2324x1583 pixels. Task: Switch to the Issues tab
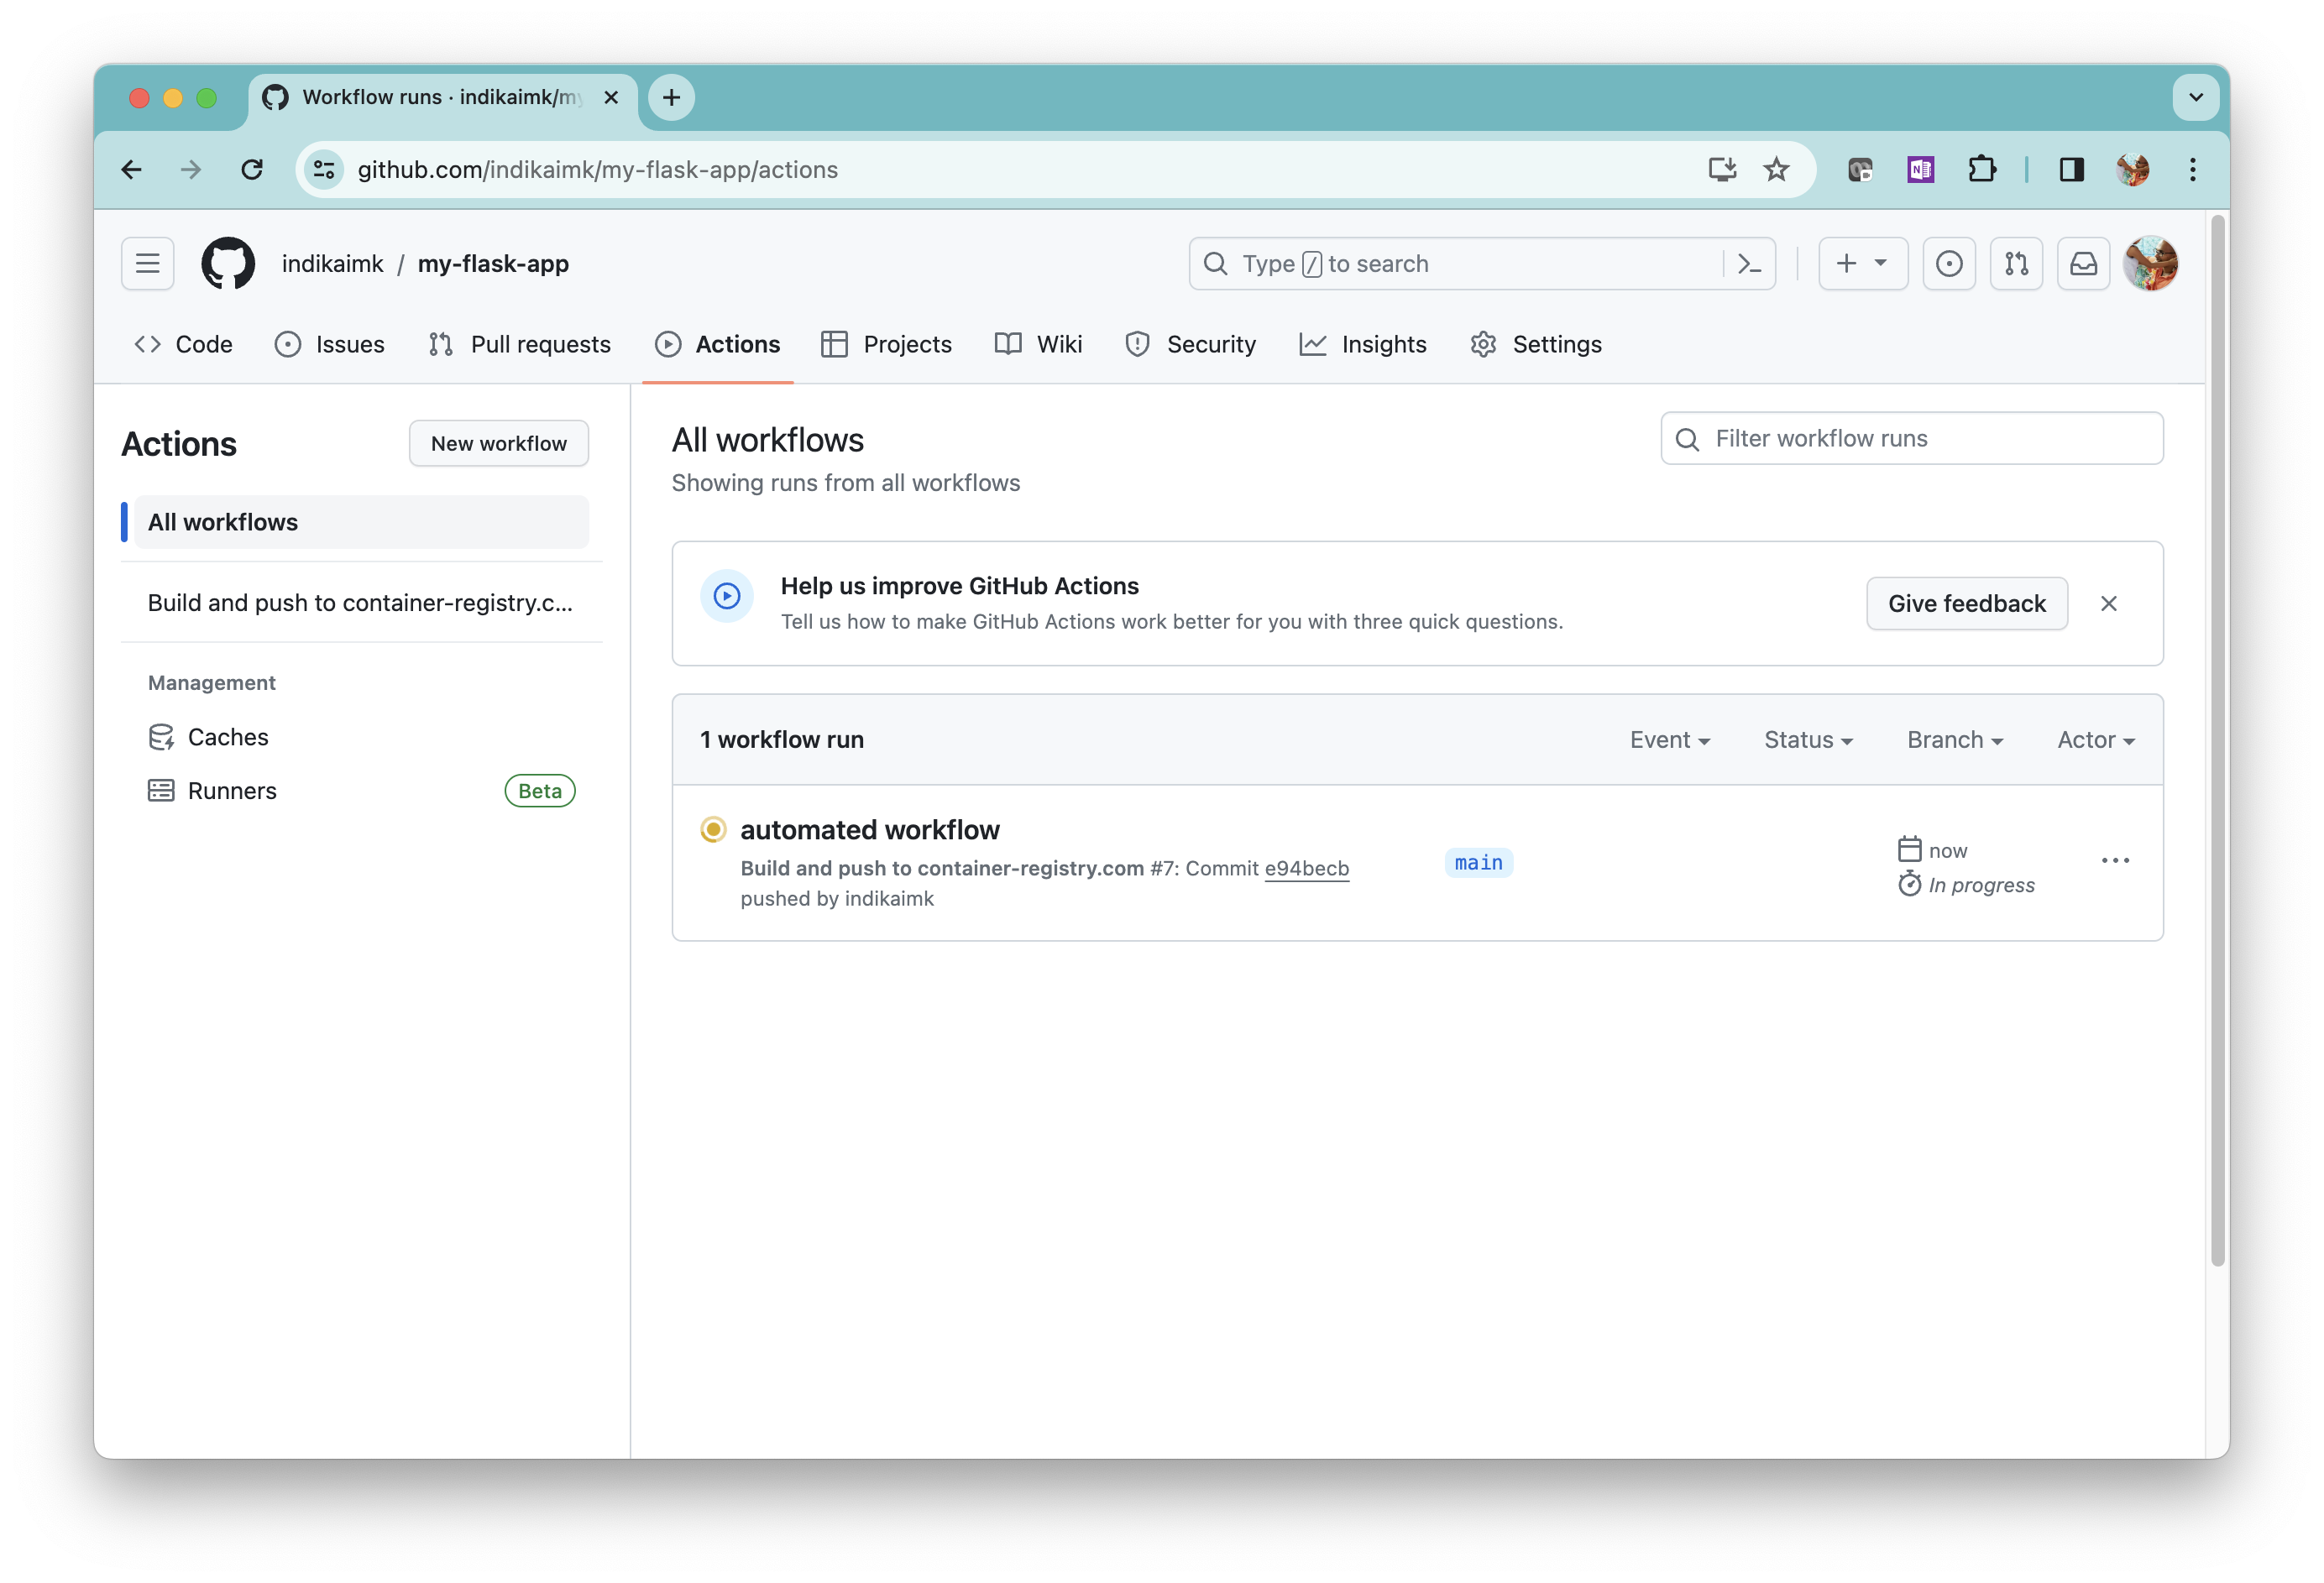tap(329, 344)
